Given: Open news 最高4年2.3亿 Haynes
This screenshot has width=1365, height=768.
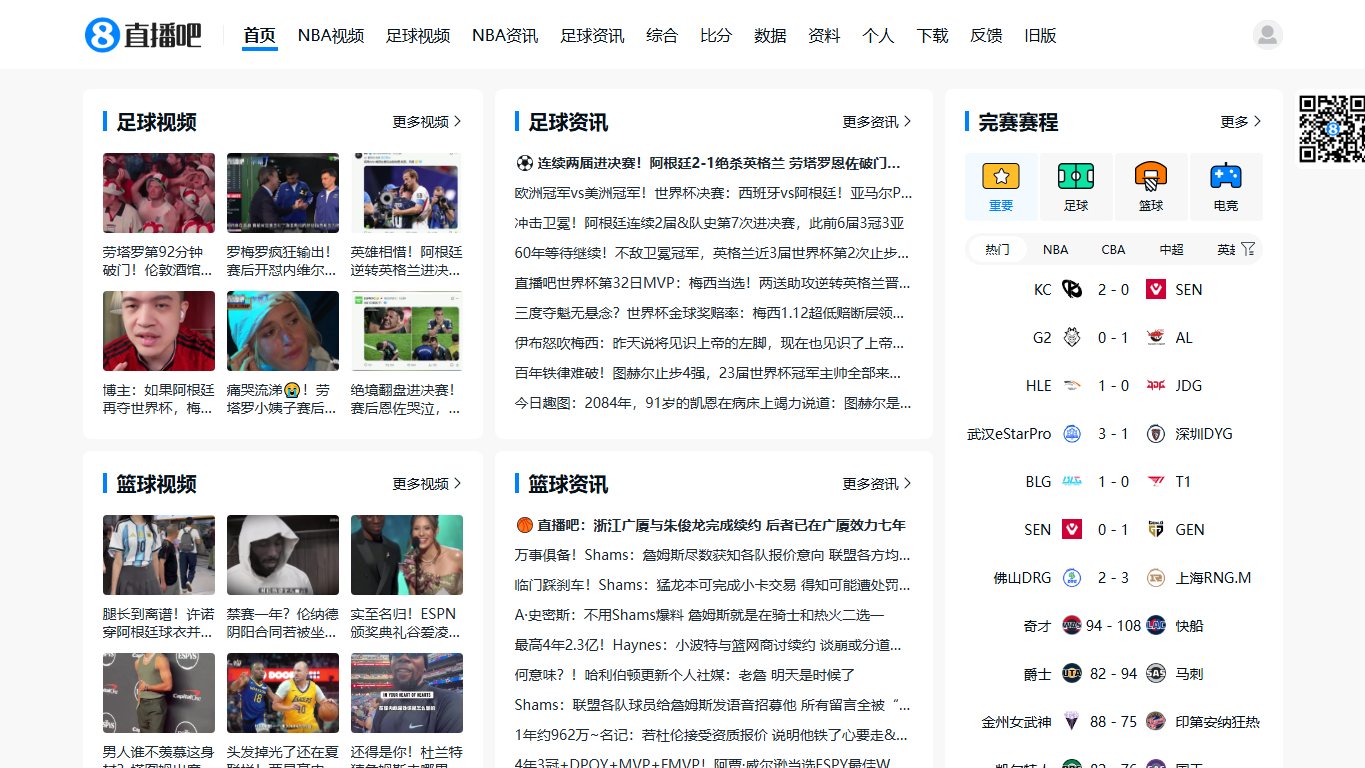Looking at the screenshot, I should point(708,645).
